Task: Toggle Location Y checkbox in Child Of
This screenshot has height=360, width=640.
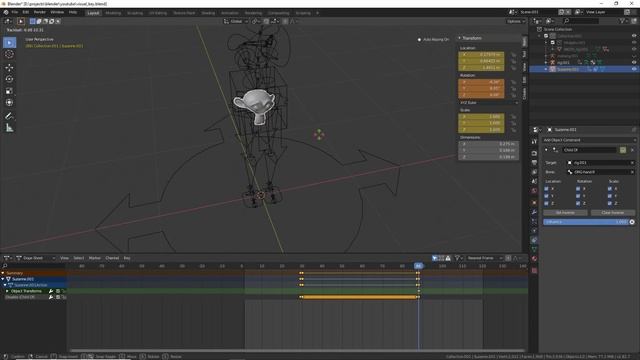Action: point(547,196)
